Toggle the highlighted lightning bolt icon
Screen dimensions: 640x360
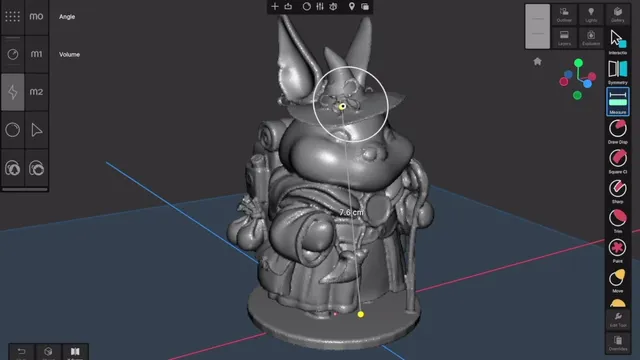pos(13,92)
